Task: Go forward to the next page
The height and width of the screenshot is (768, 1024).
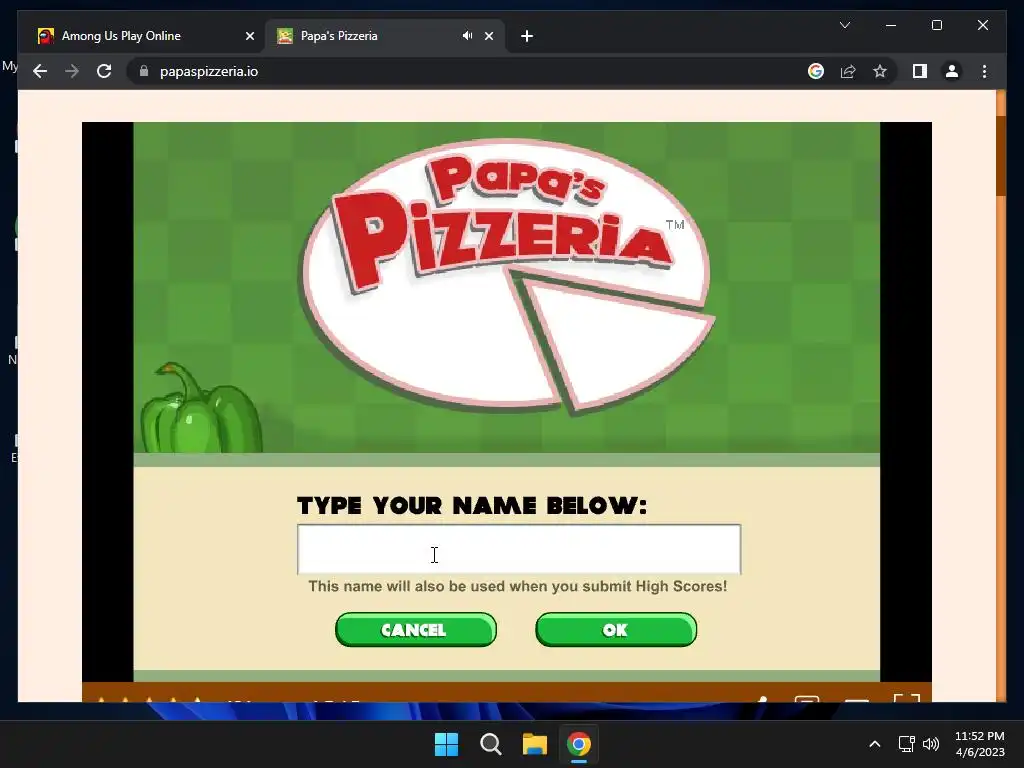Action: click(72, 71)
